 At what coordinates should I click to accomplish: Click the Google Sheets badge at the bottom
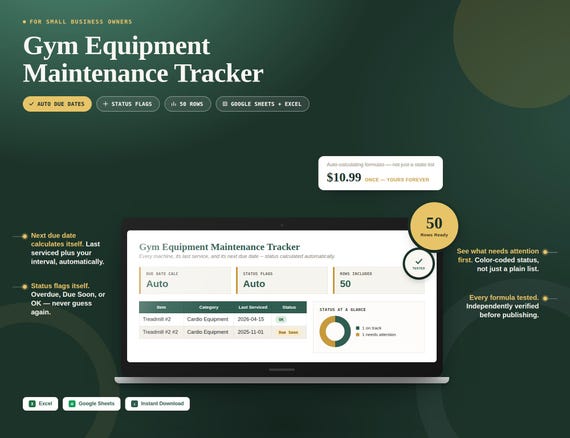pyautogui.click(x=91, y=404)
